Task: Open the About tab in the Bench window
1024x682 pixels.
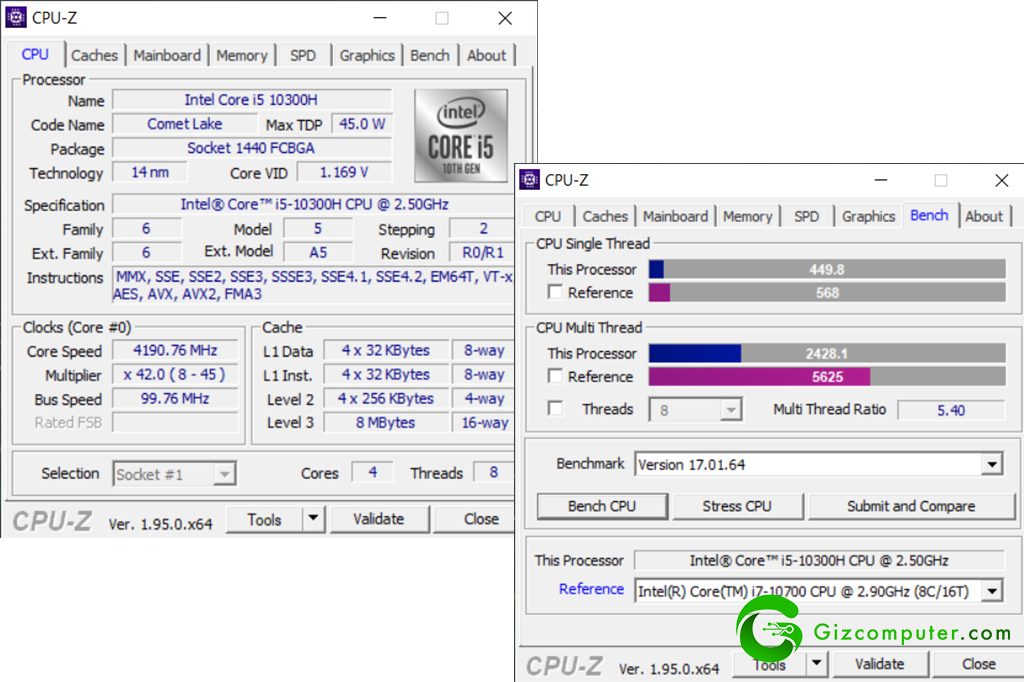Action: 984,216
